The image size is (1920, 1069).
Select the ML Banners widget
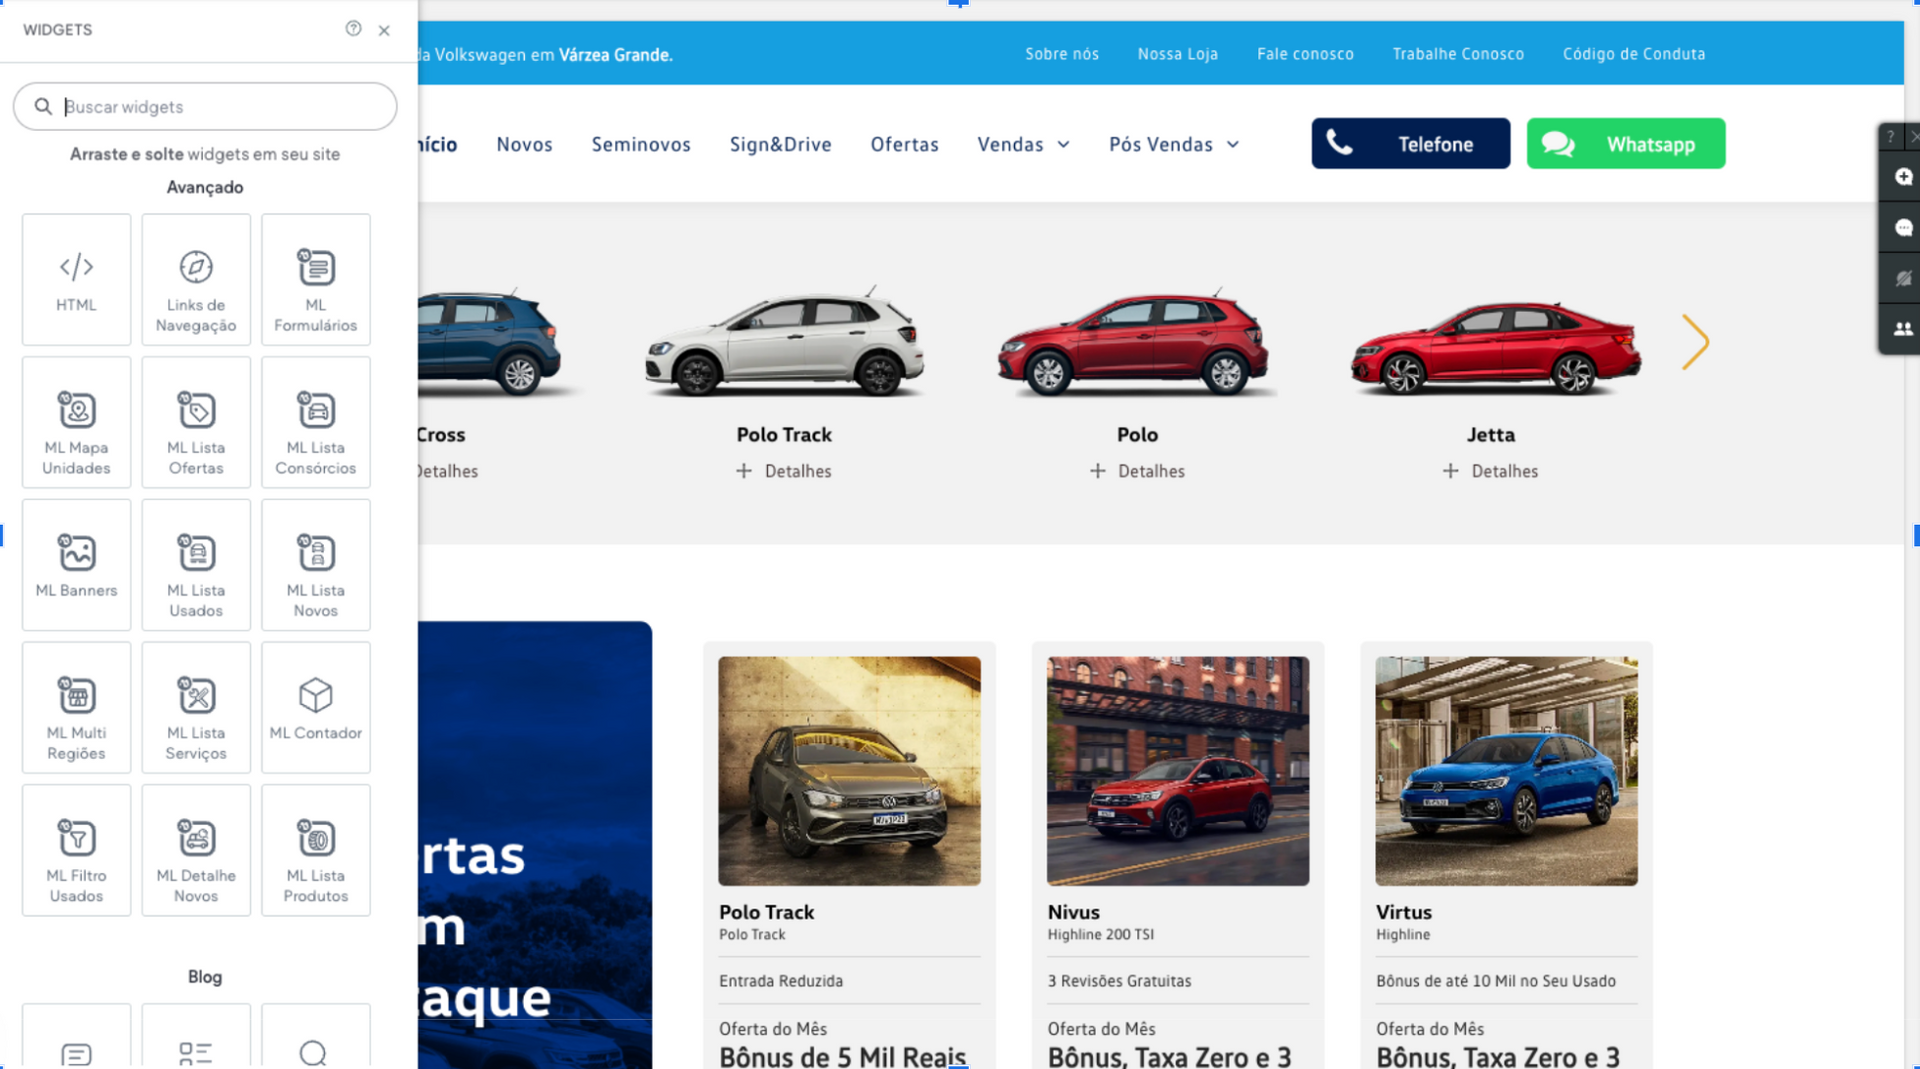[x=76, y=565]
